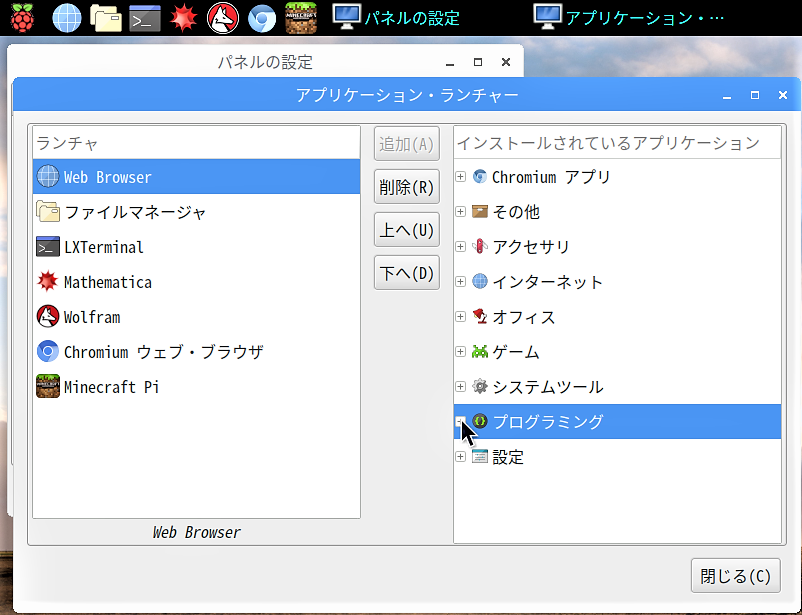This screenshot has width=802, height=615.
Task: Click the 追加(A) add button
Action: 407,144
